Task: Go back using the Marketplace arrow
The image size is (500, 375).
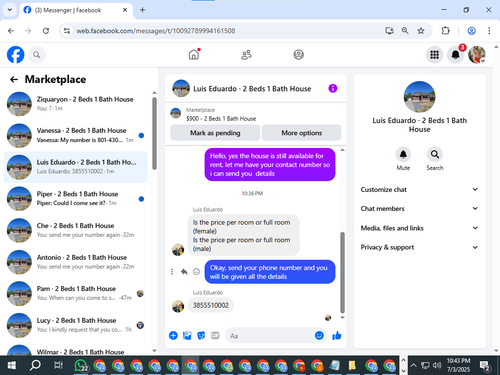Action: (14, 79)
